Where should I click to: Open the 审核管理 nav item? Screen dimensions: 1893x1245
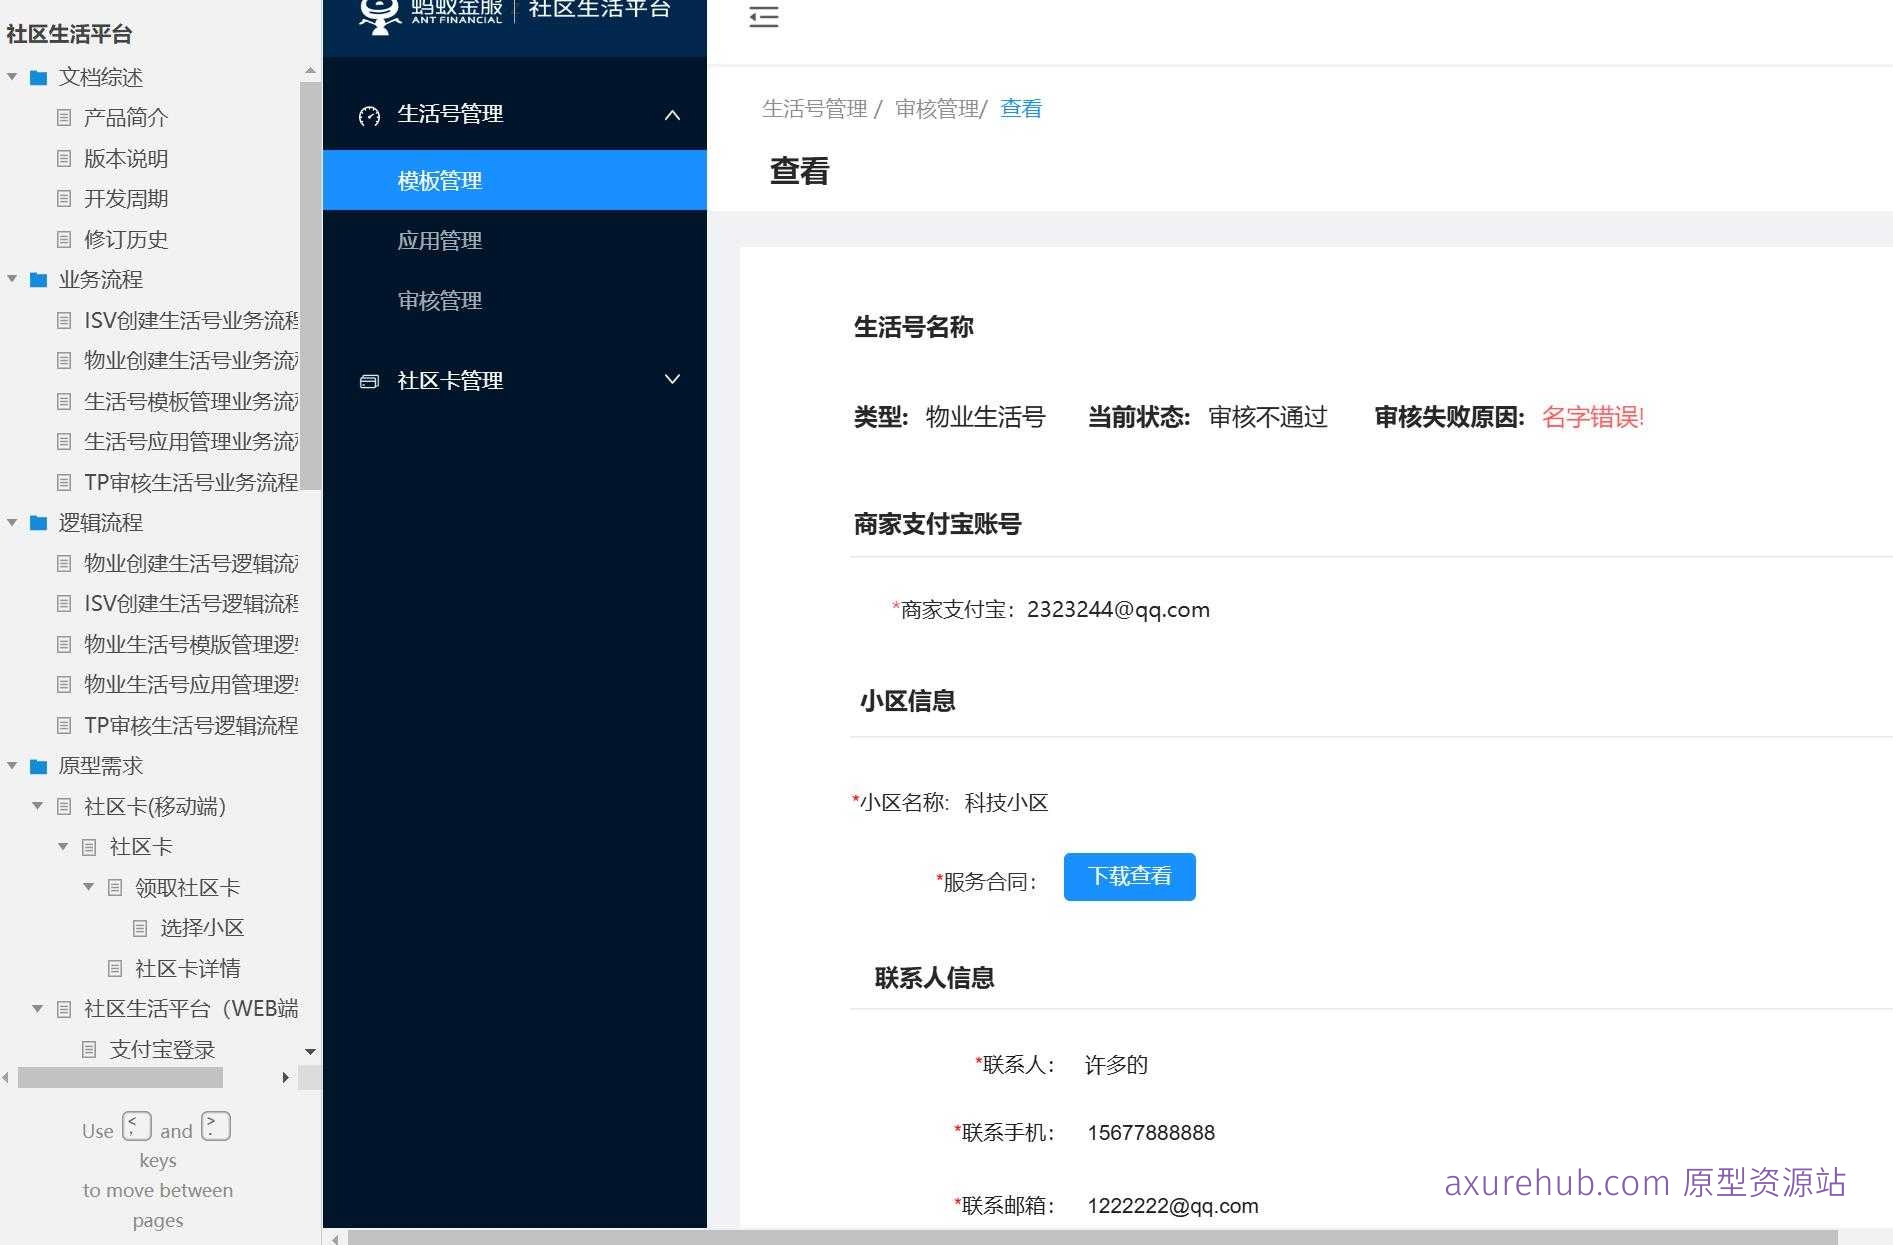(440, 301)
